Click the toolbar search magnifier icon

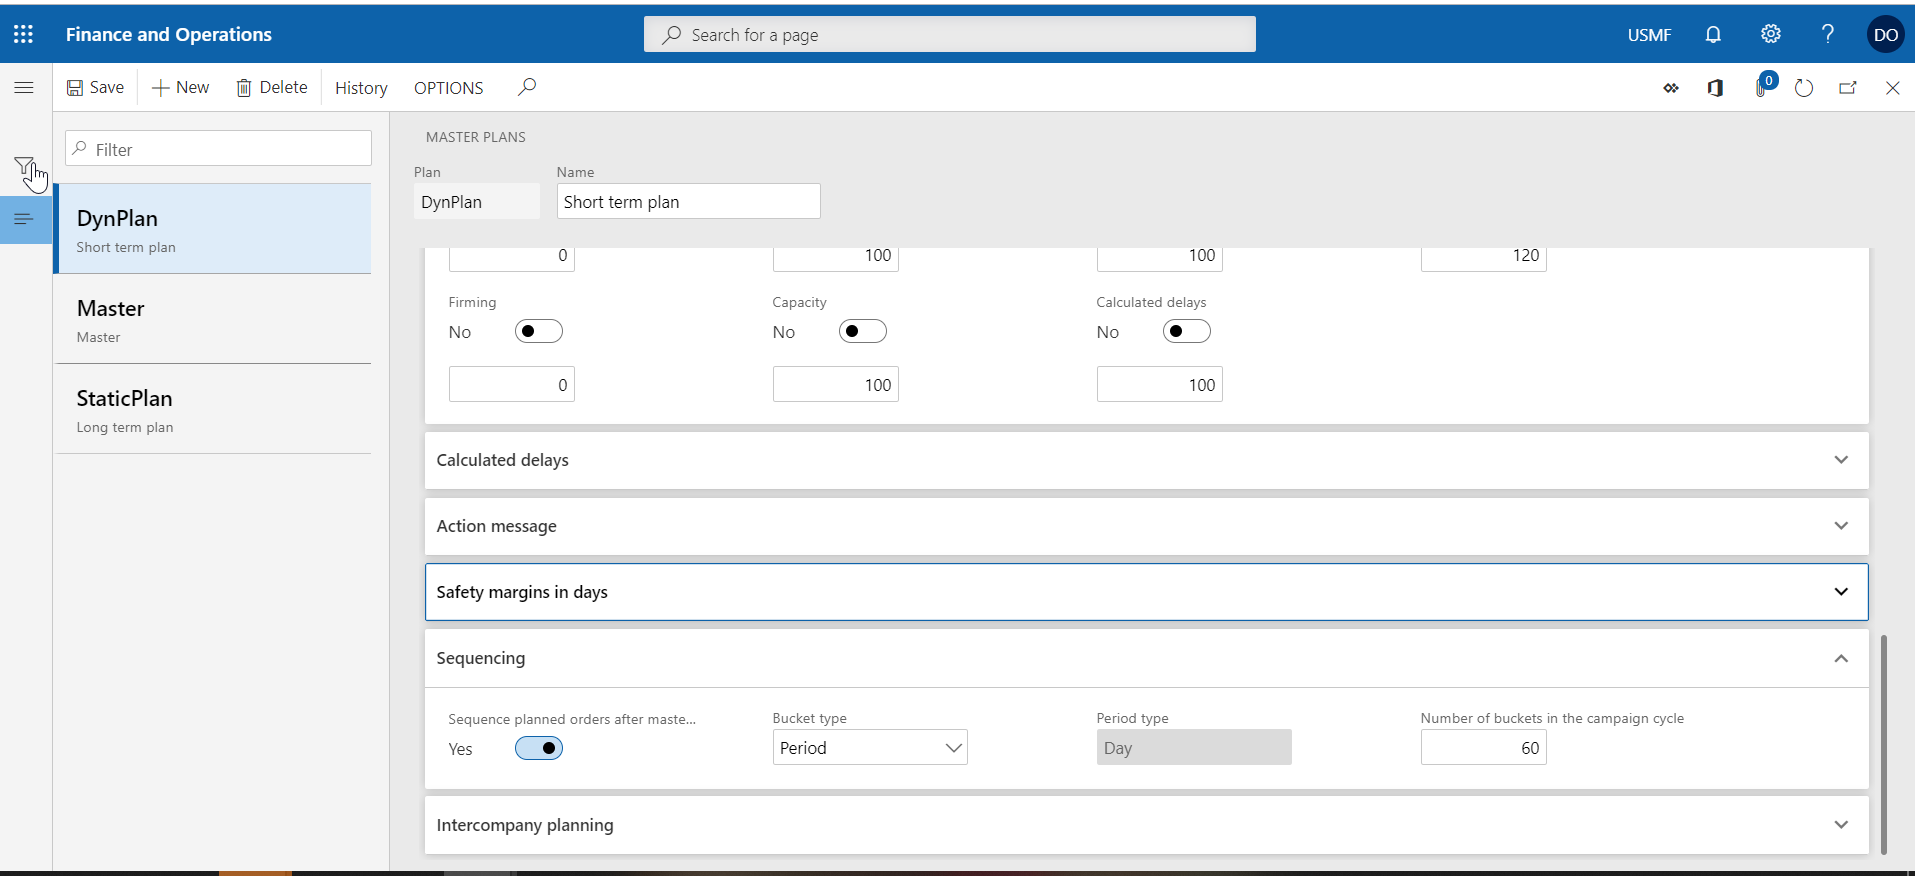527,87
